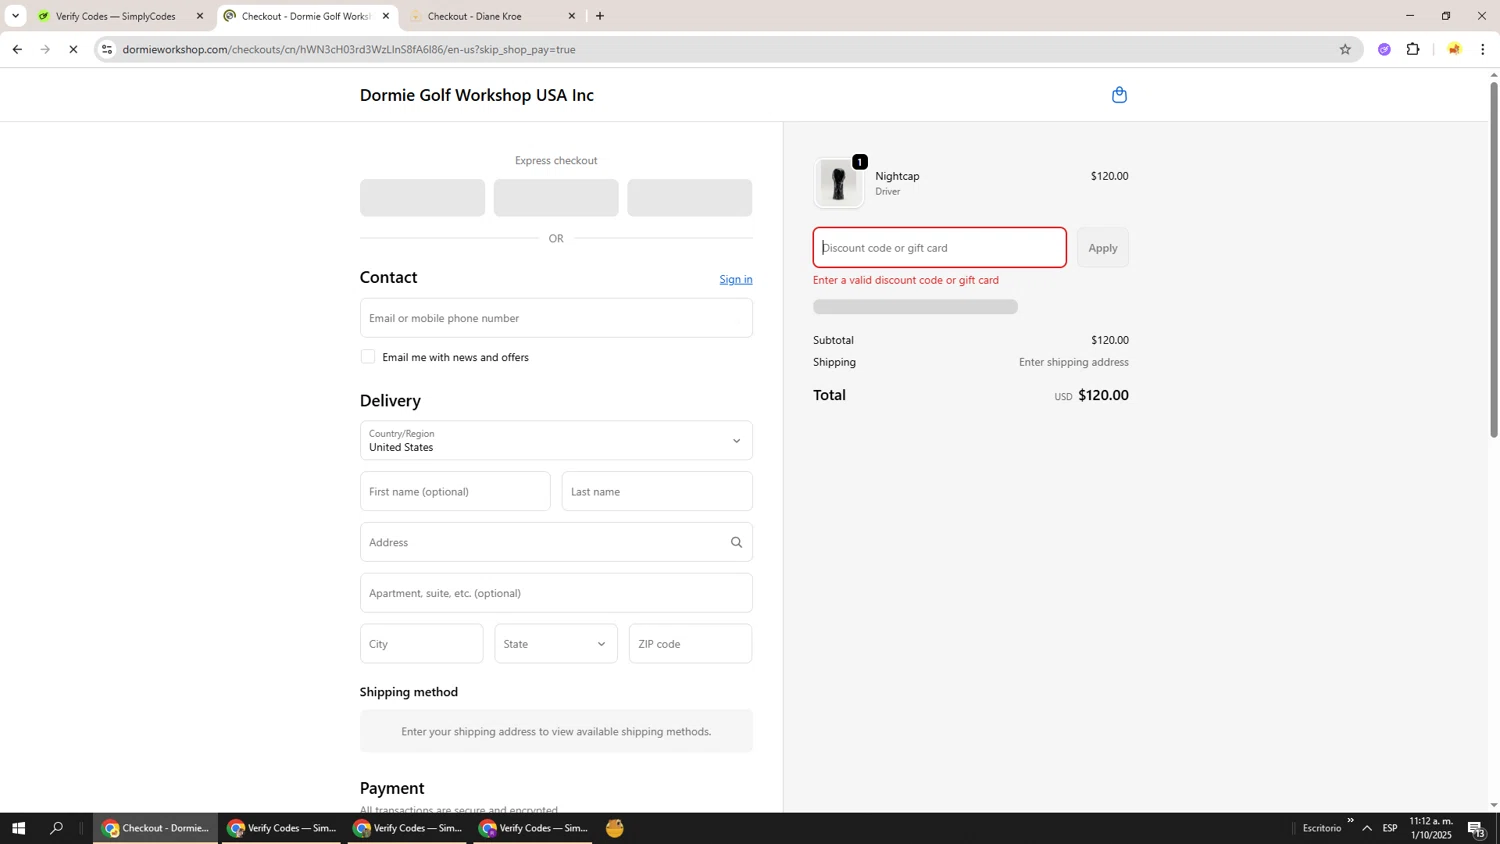This screenshot has width=1500, height=844.
Task: Open the State dropdown
Action: point(555,644)
